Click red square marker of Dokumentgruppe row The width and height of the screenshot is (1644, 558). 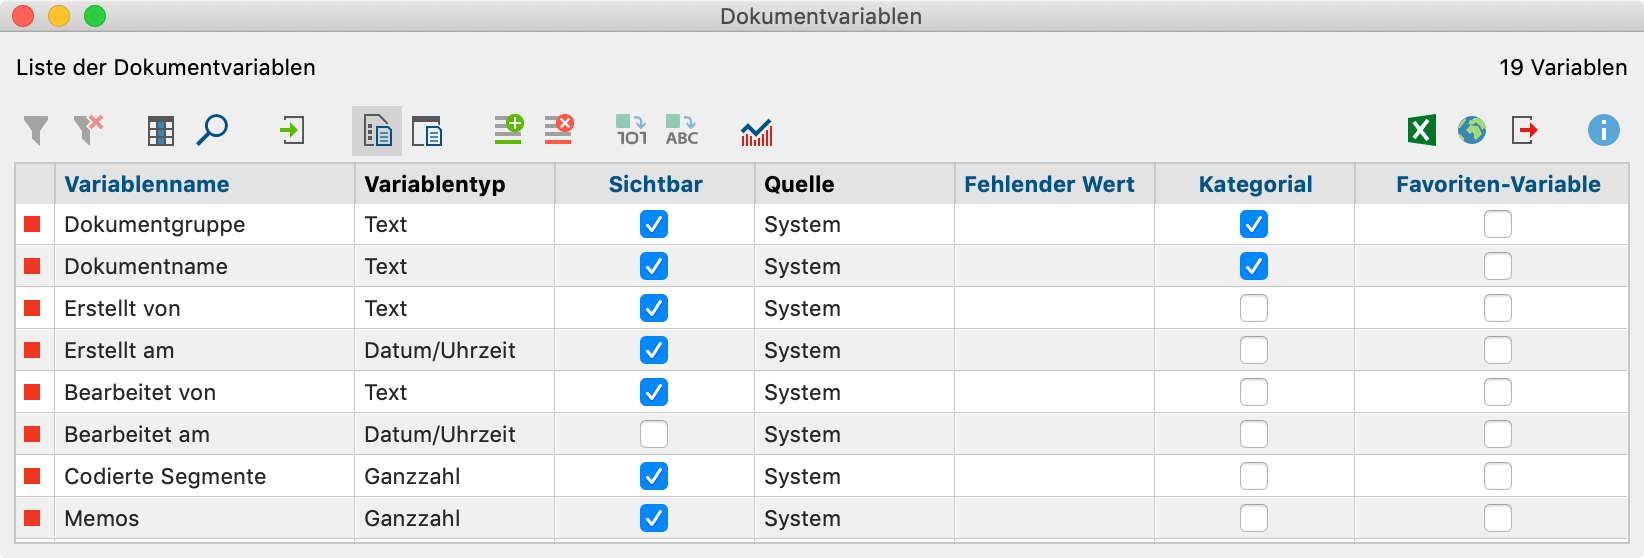(32, 224)
